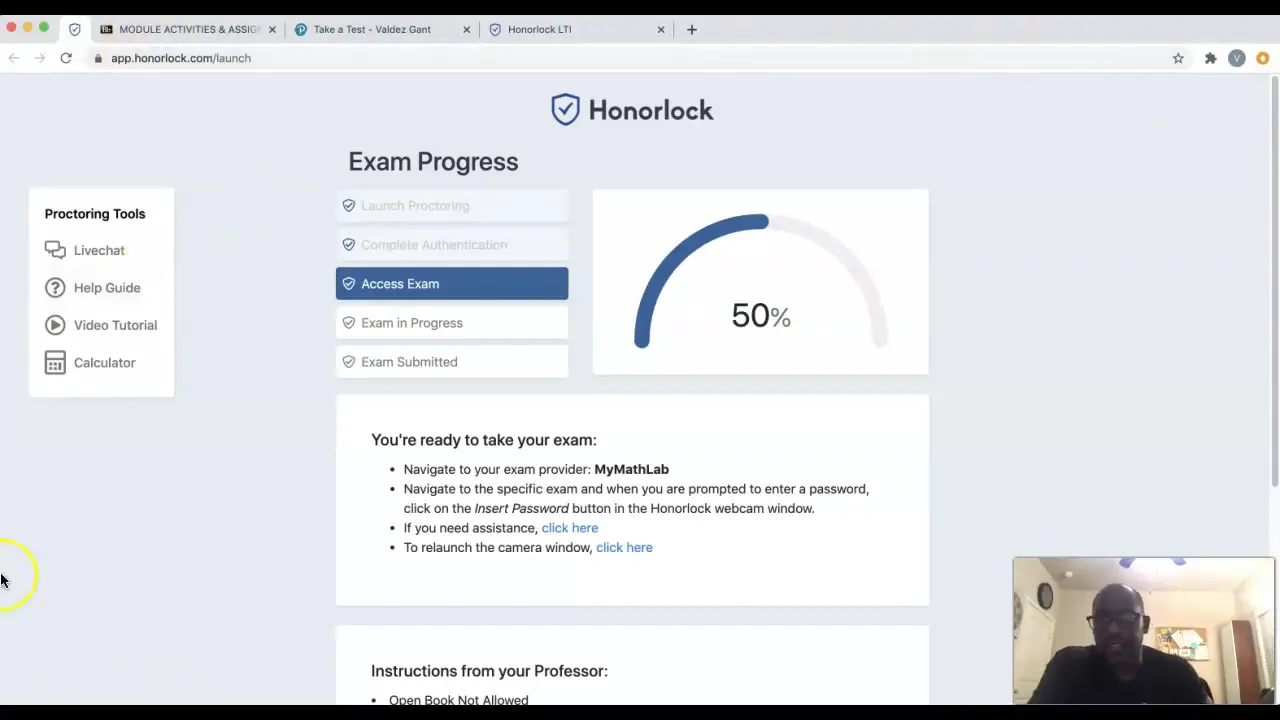Open the Livechat link

coord(99,250)
